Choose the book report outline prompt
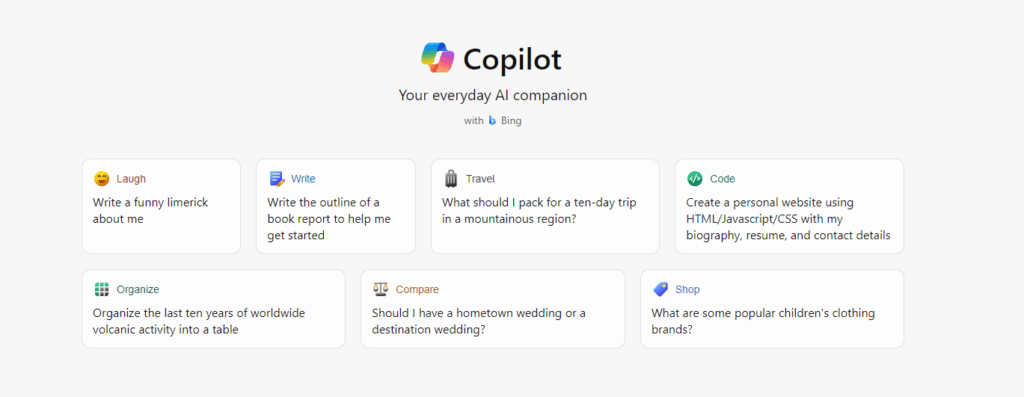 tap(336, 206)
